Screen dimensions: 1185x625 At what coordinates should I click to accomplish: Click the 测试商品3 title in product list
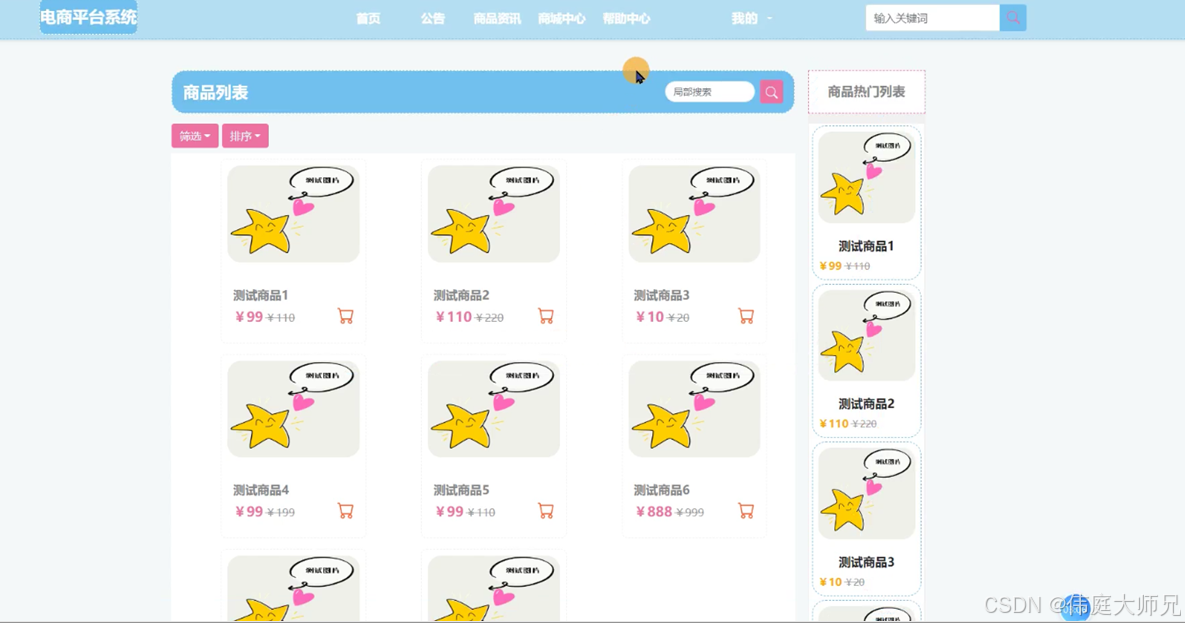(661, 295)
